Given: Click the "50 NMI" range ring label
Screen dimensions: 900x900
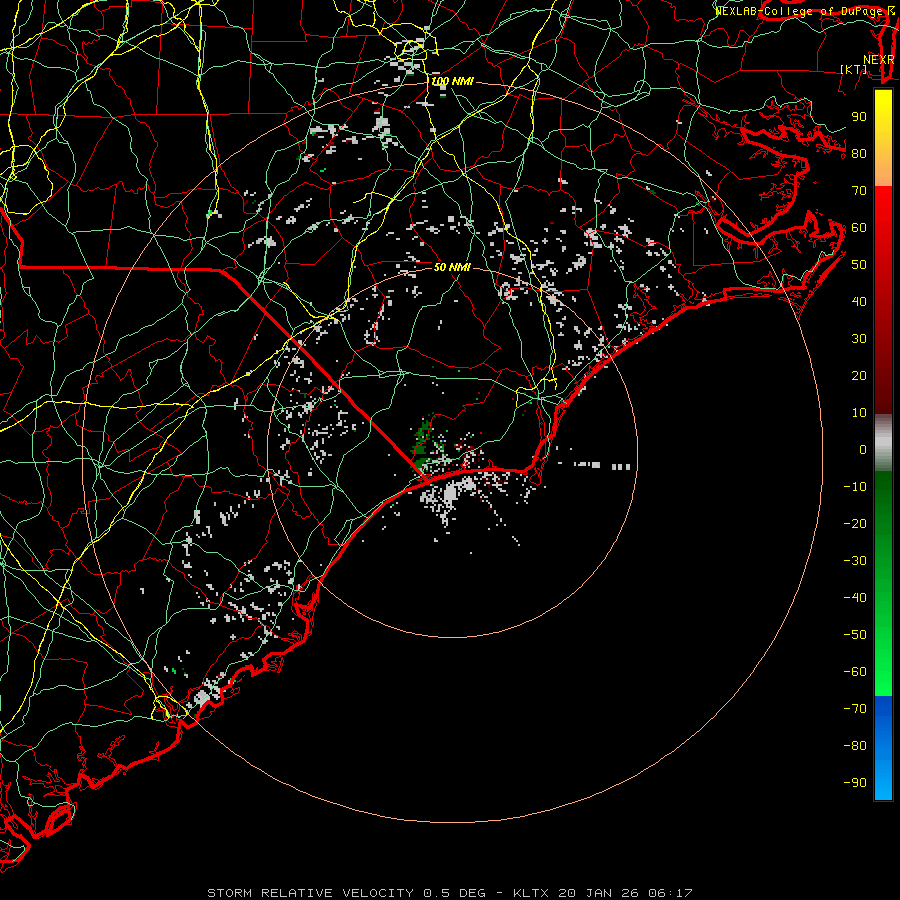Looking at the screenshot, I should (452, 267).
